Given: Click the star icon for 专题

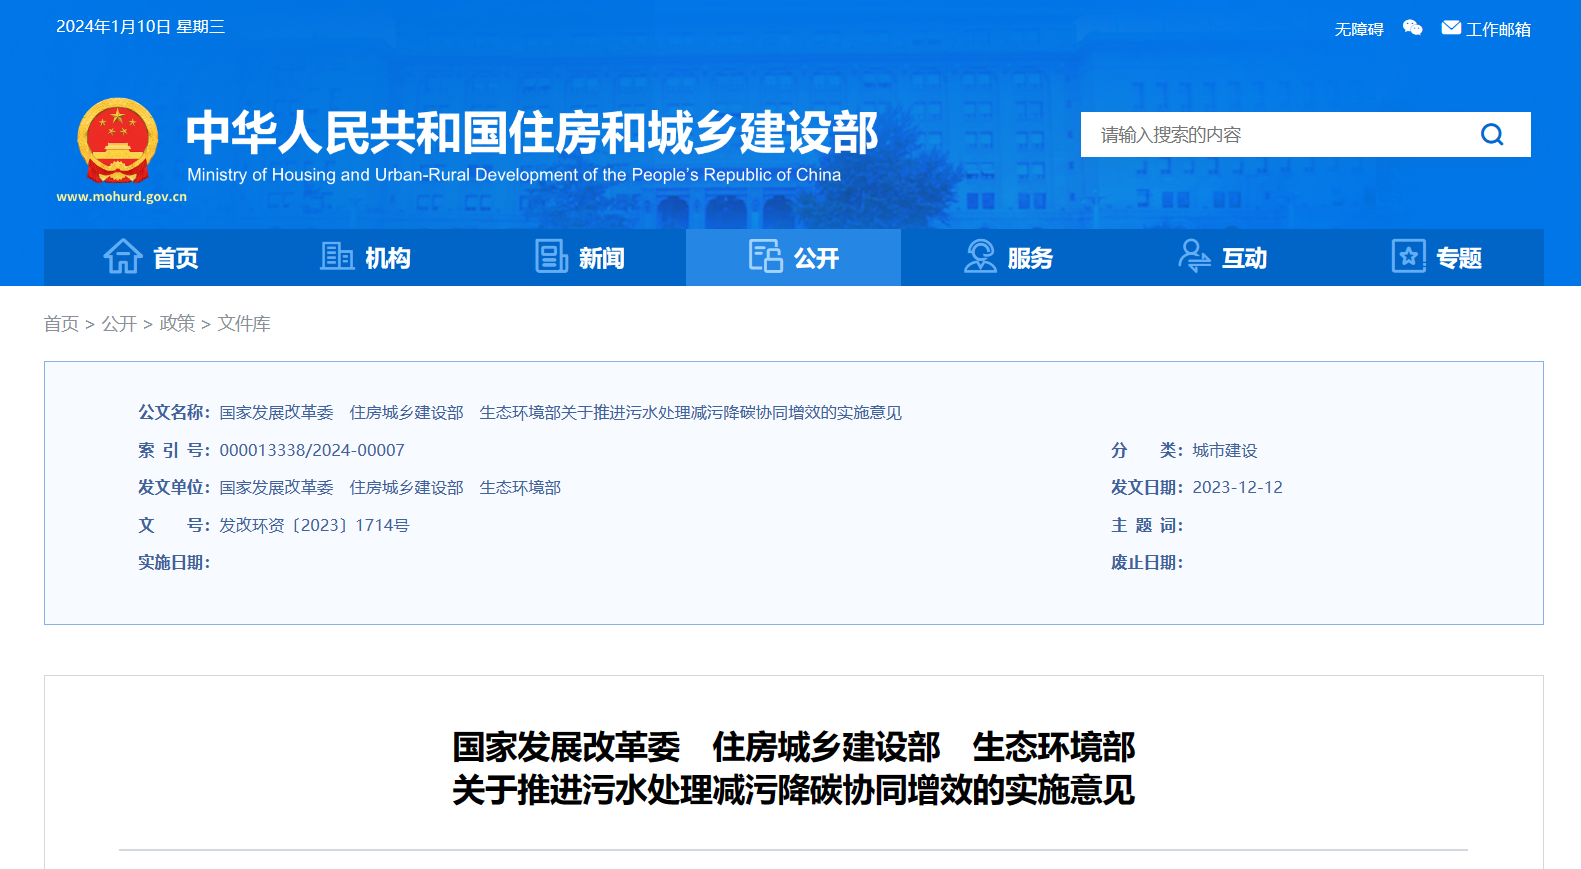Looking at the screenshot, I should click(x=1408, y=257).
